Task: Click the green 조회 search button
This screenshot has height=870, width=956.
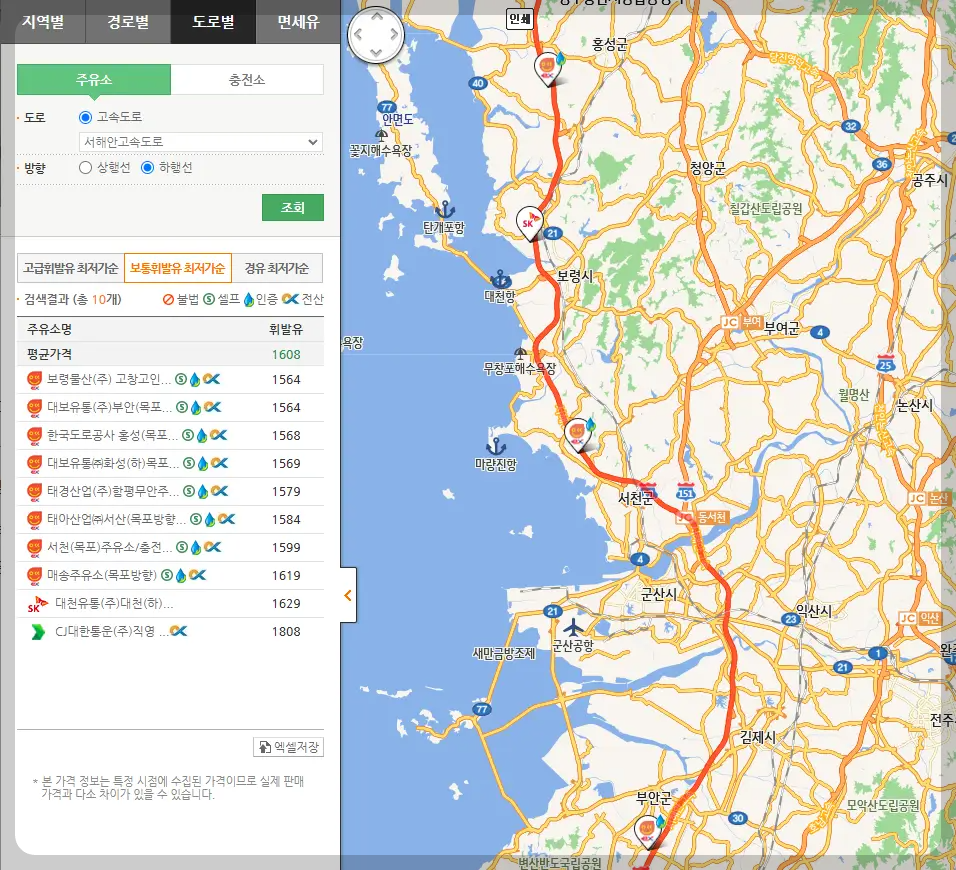Action: pyautogui.click(x=293, y=207)
